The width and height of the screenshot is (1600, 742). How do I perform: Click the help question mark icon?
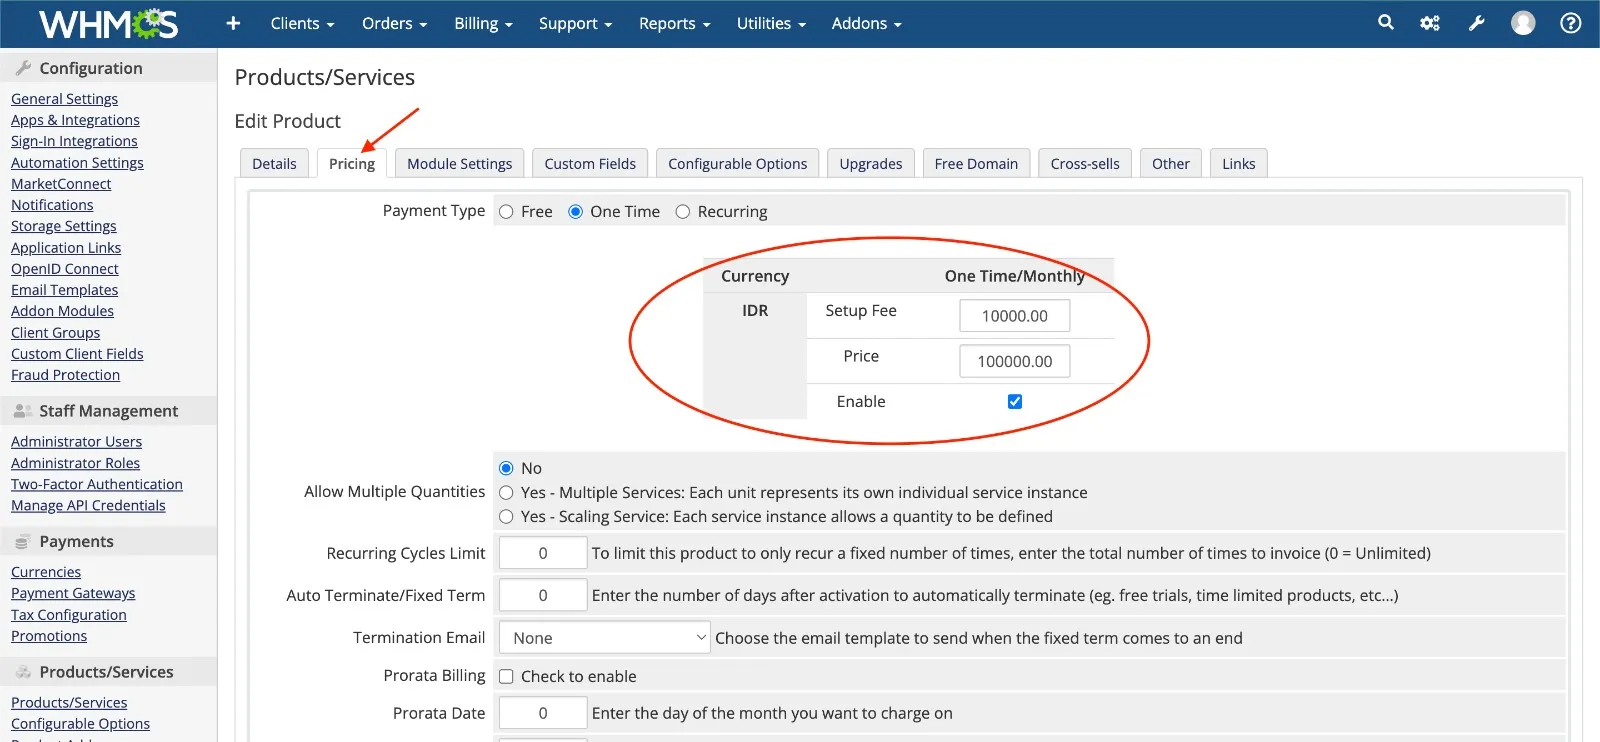tap(1571, 23)
